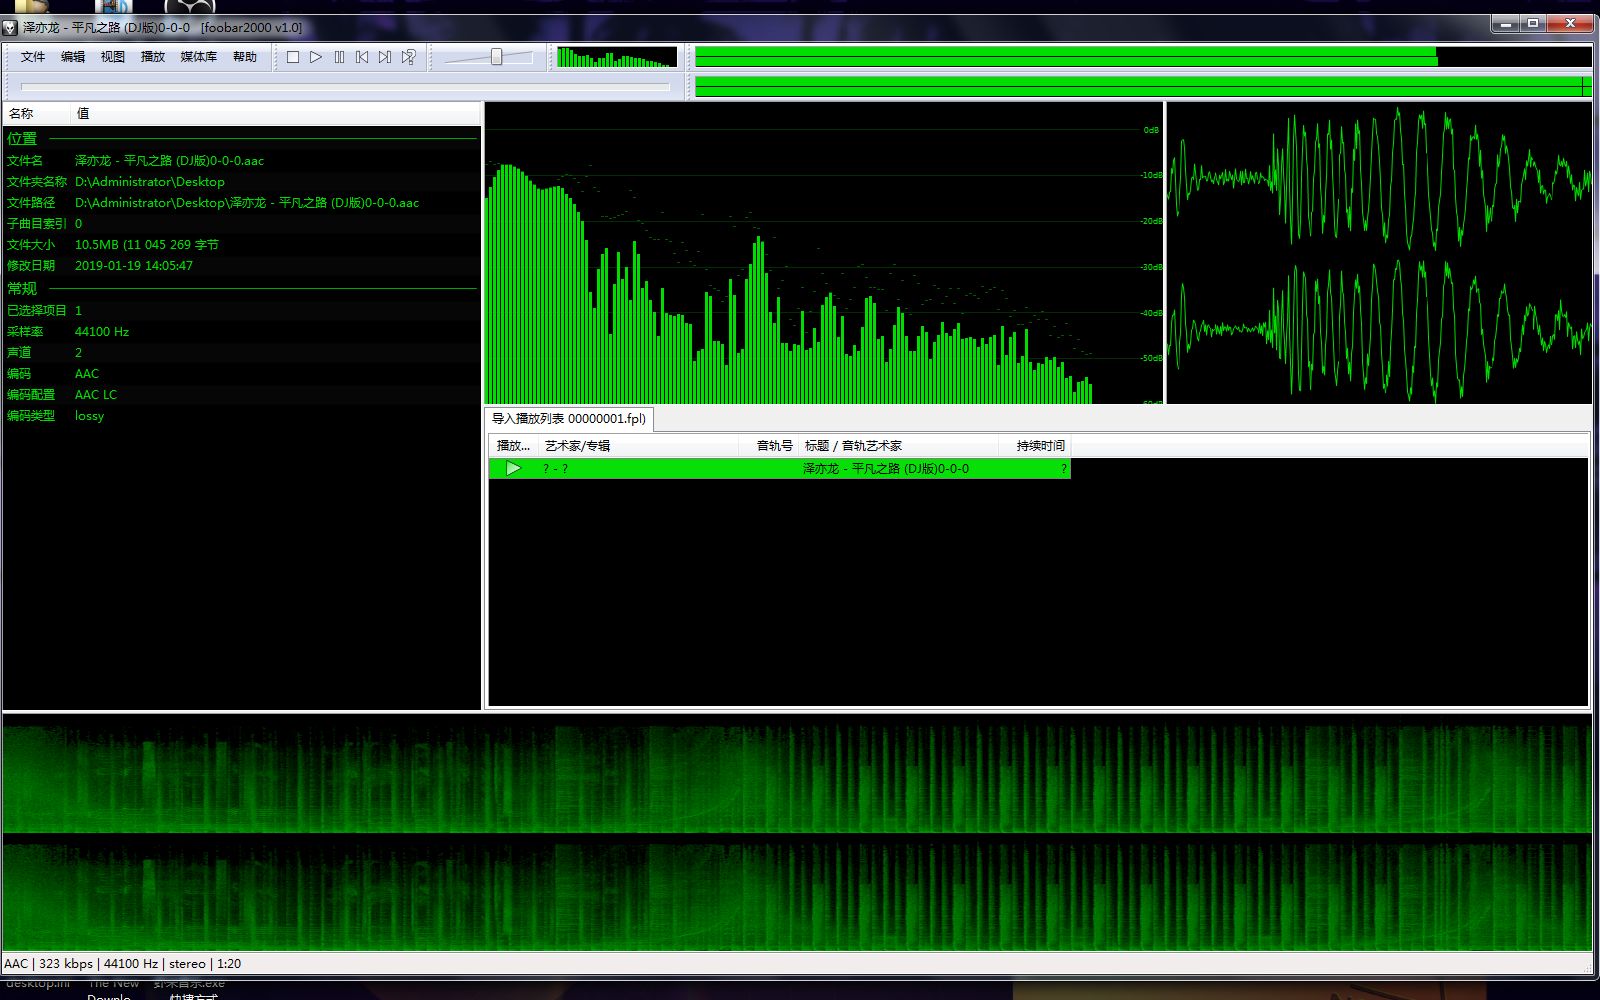Select the 文件大小 value 10.5MB

[x=147, y=244]
